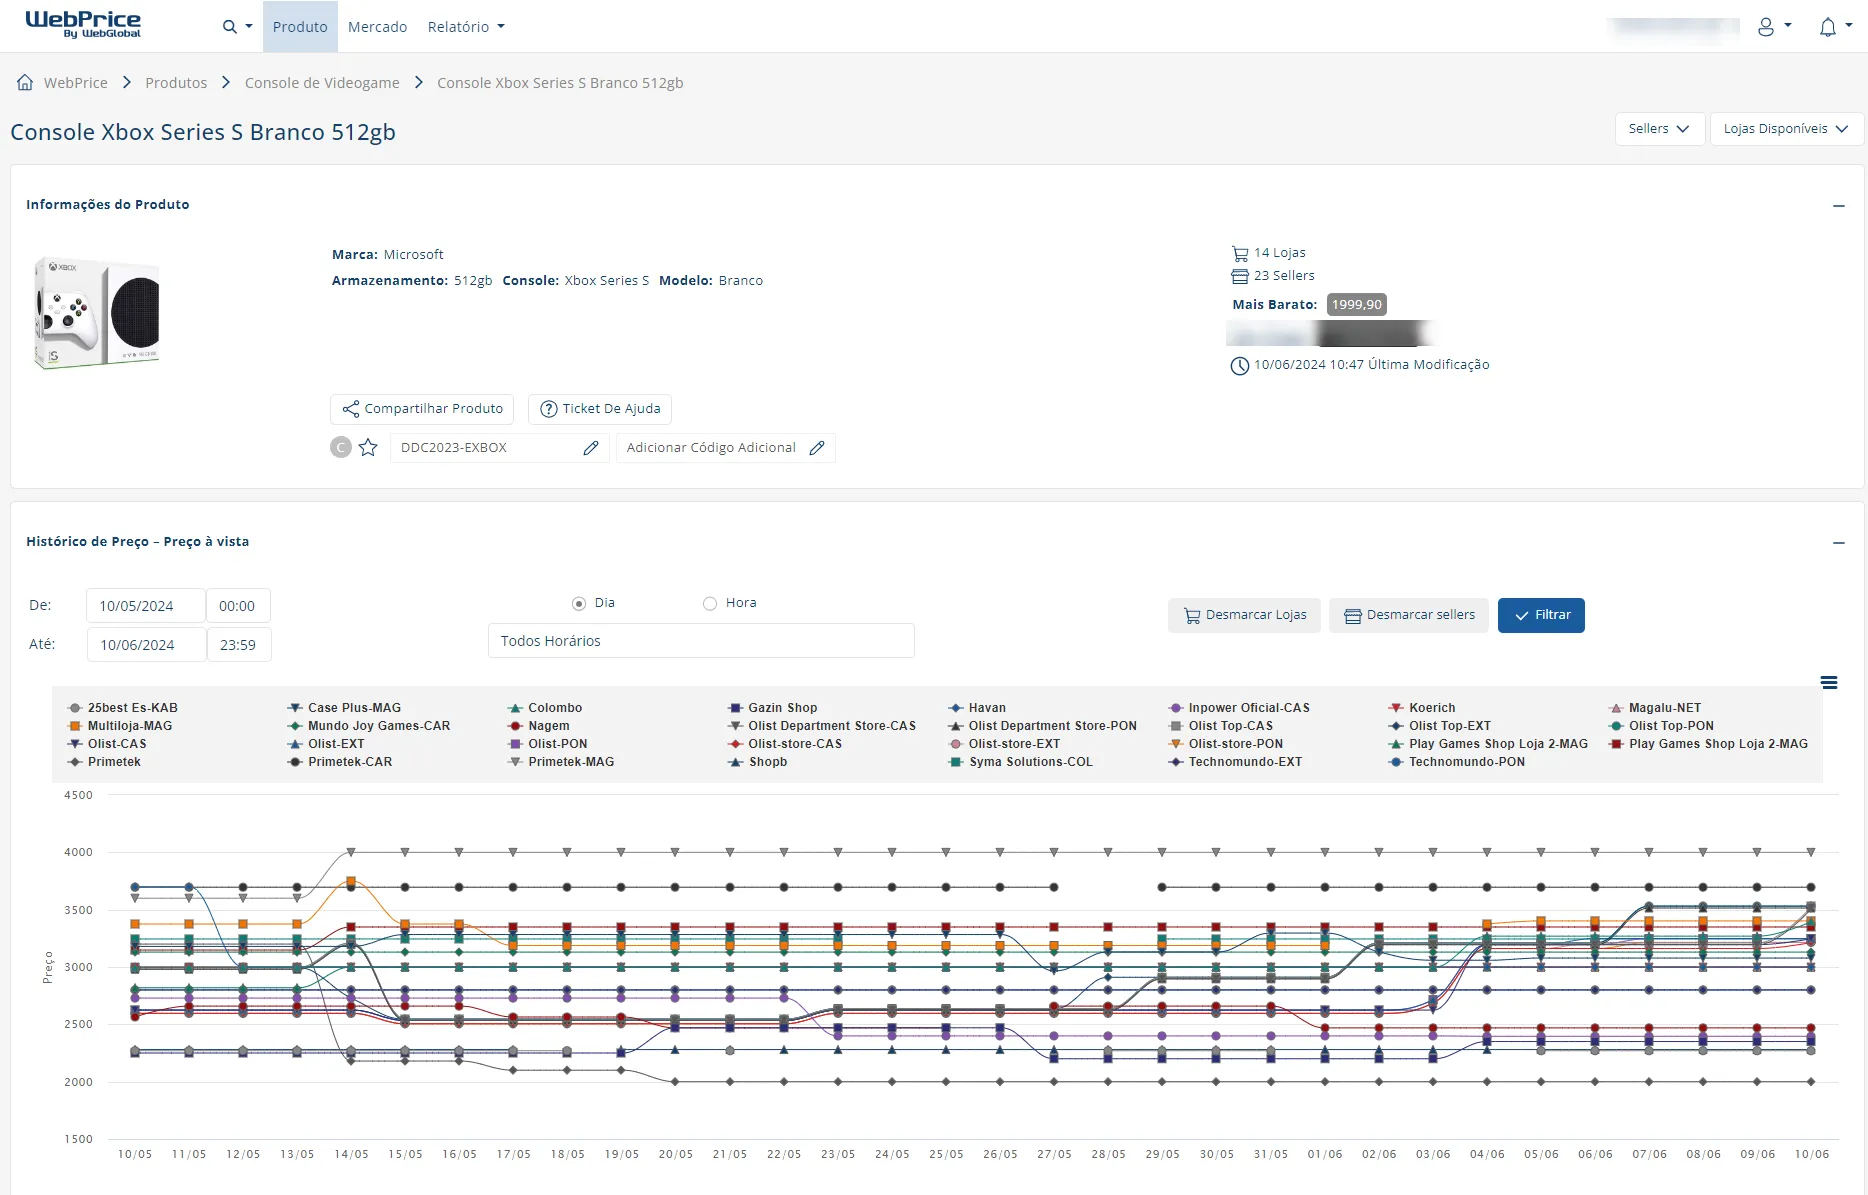Click Ticket De Ajuda button

click(x=600, y=409)
